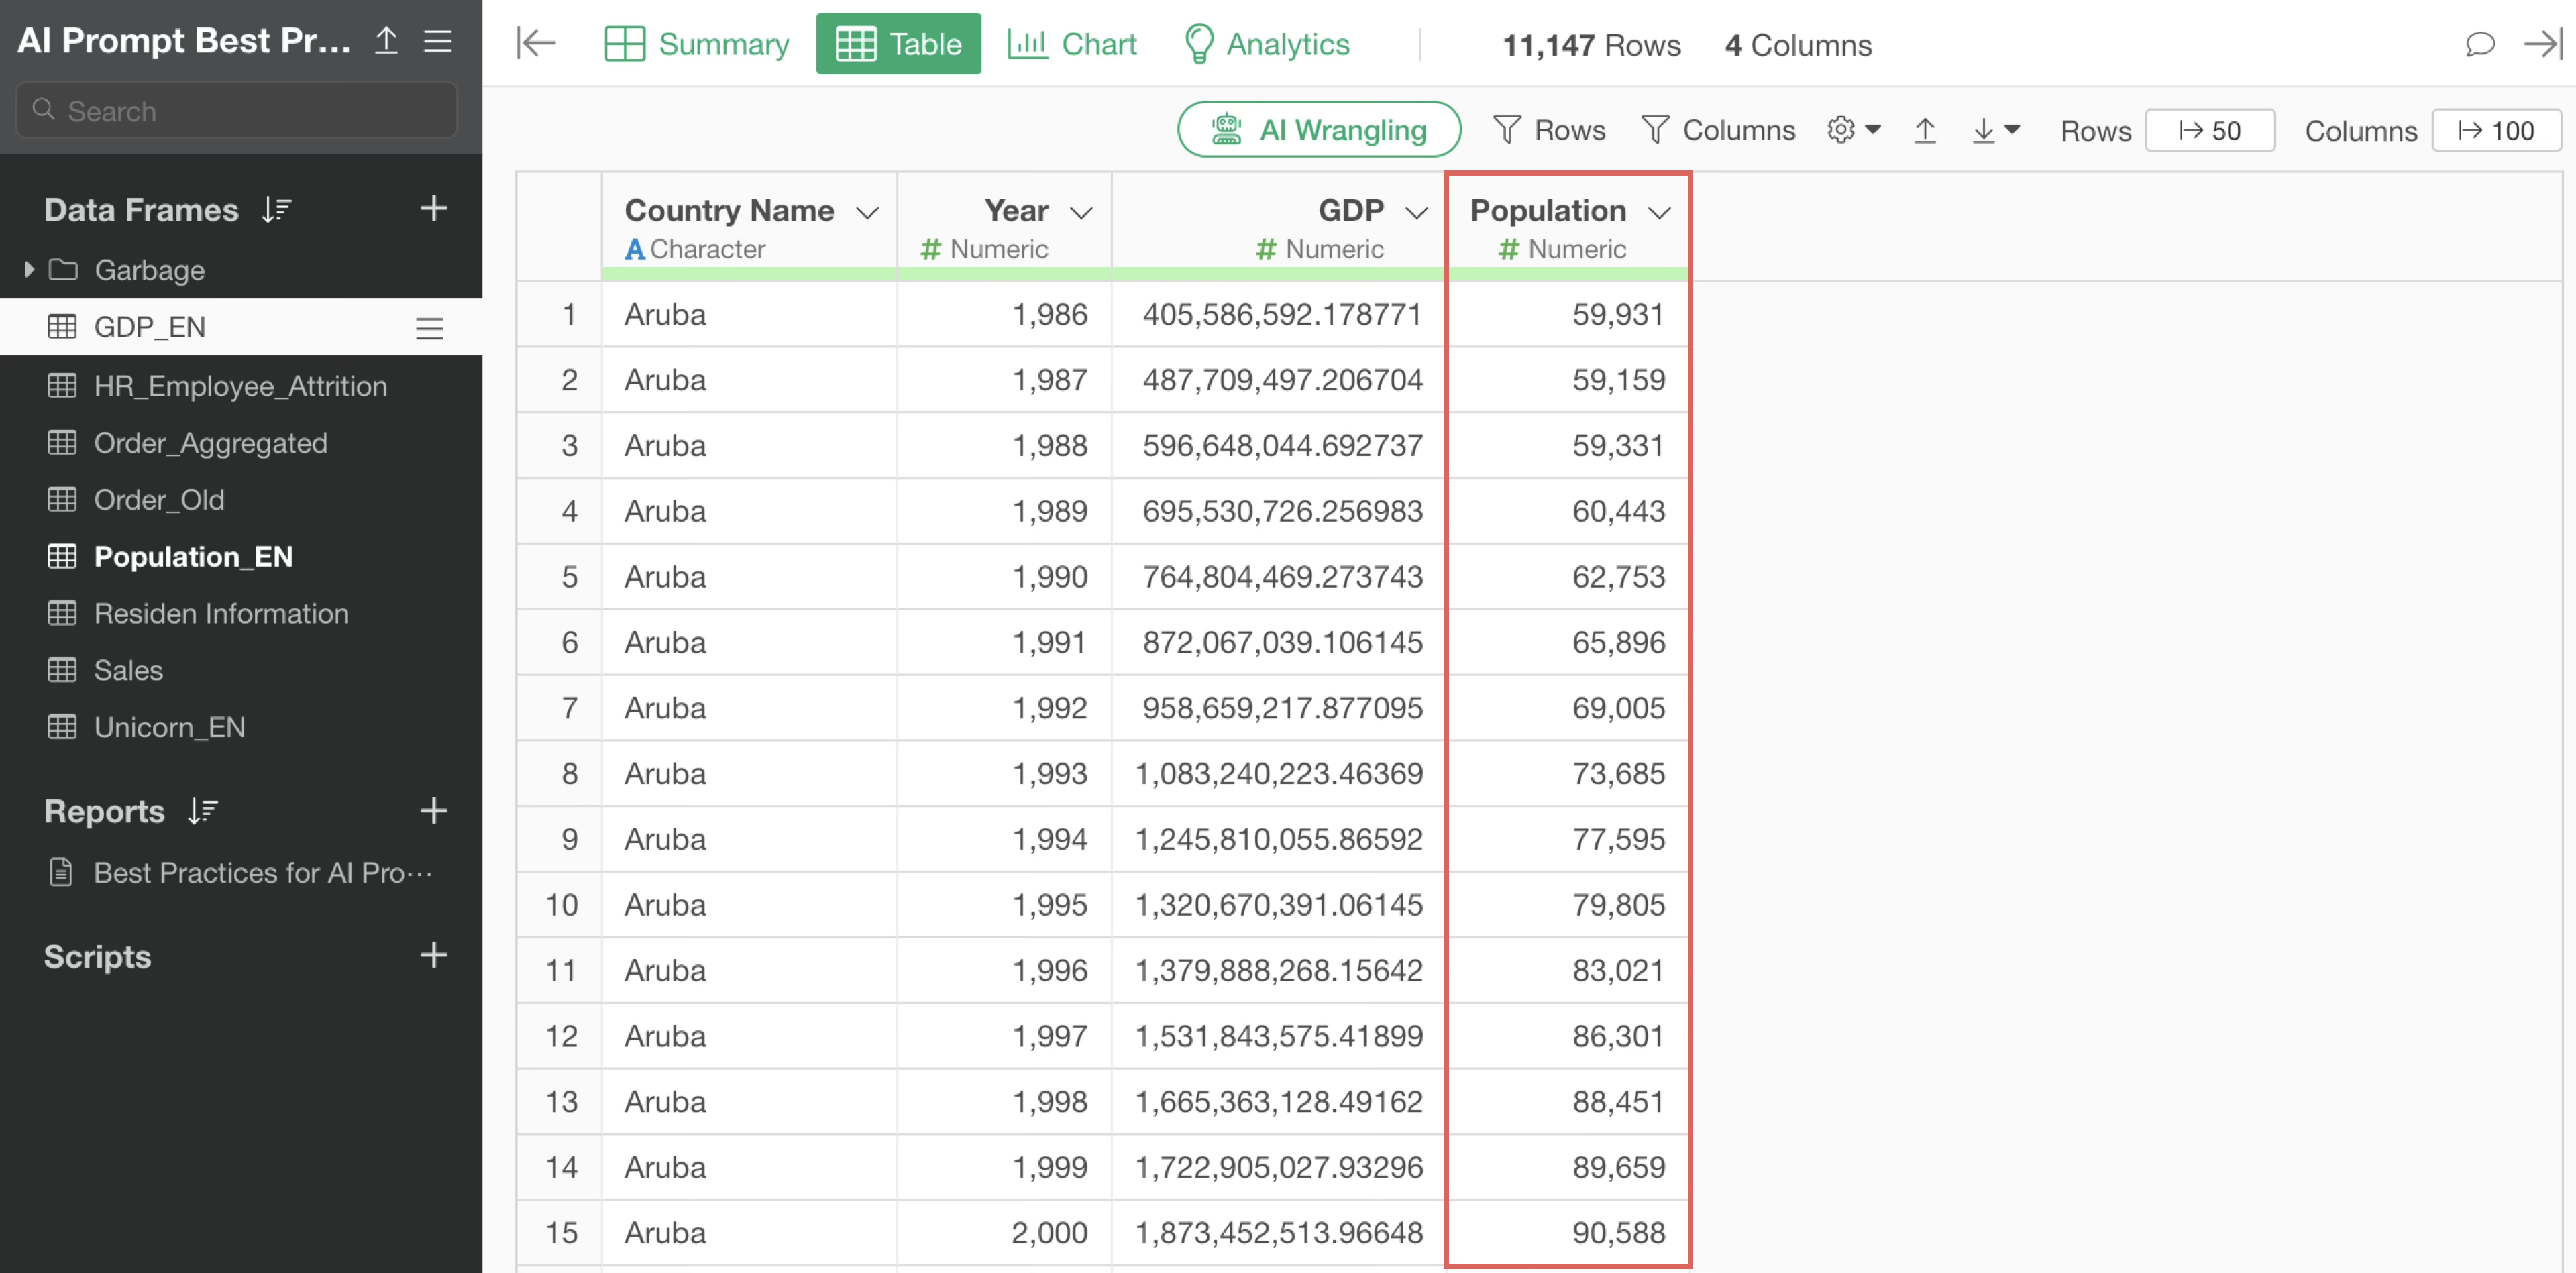
Task: Add a new Data Frame
Action: pyautogui.click(x=433, y=208)
